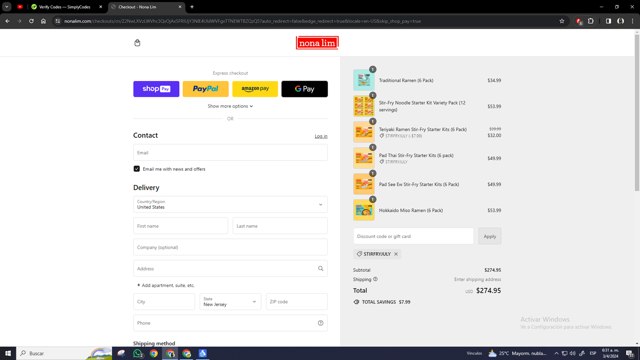This screenshot has width=640, height=360.
Task: Click the total price $274.95
Action: point(489,291)
